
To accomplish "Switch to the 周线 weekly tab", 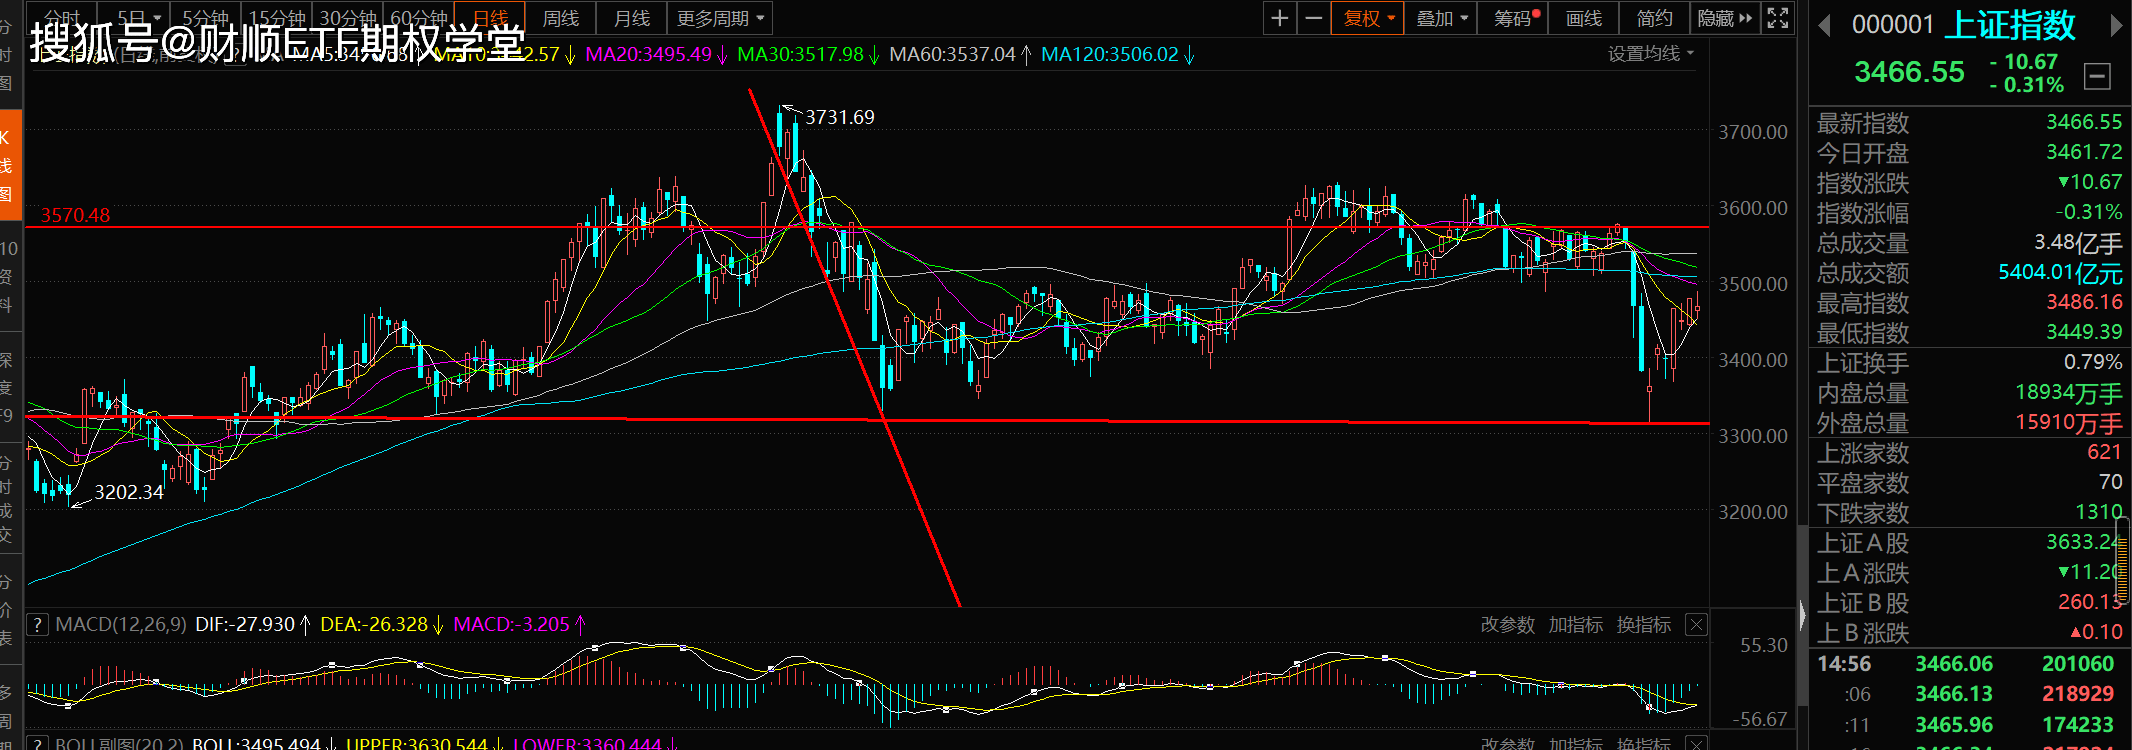I will pyautogui.click(x=560, y=18).
